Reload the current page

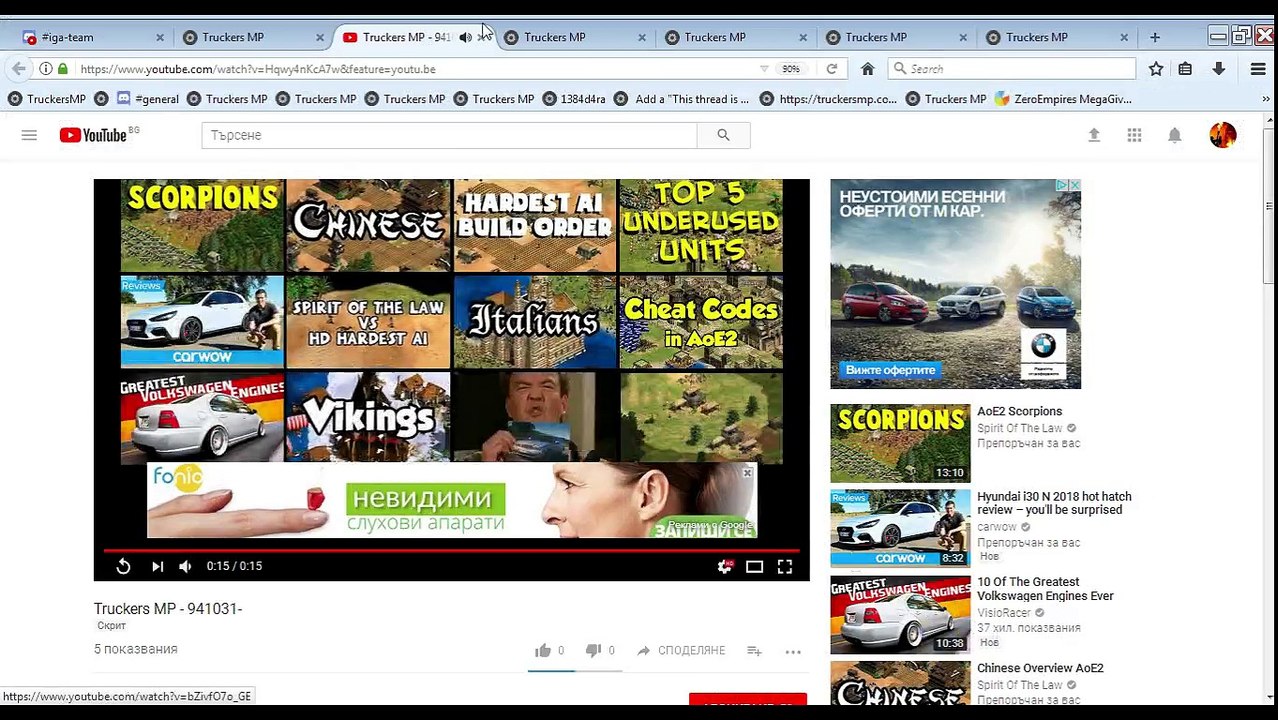pos(831,69)
